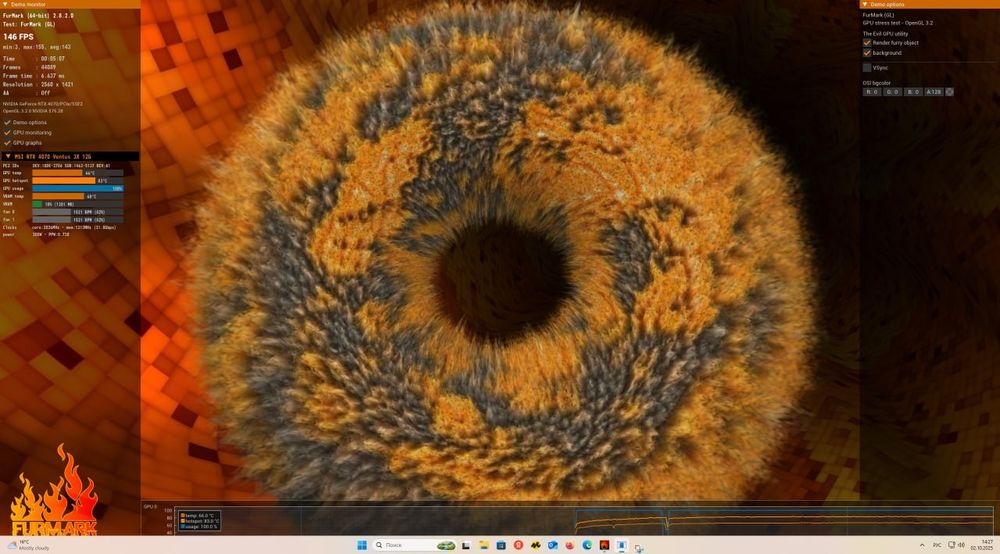Viewport: 1000px width, 554px height.
Task: Click the GPU 0 graph legend box
Action: [x=200, y=521]
